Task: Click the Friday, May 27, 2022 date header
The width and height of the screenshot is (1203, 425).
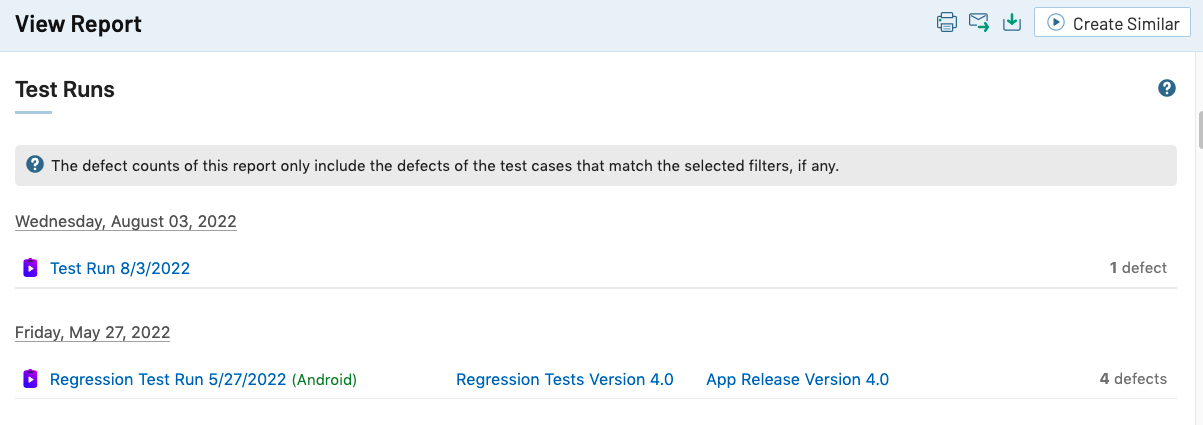Action: [93, 332]
